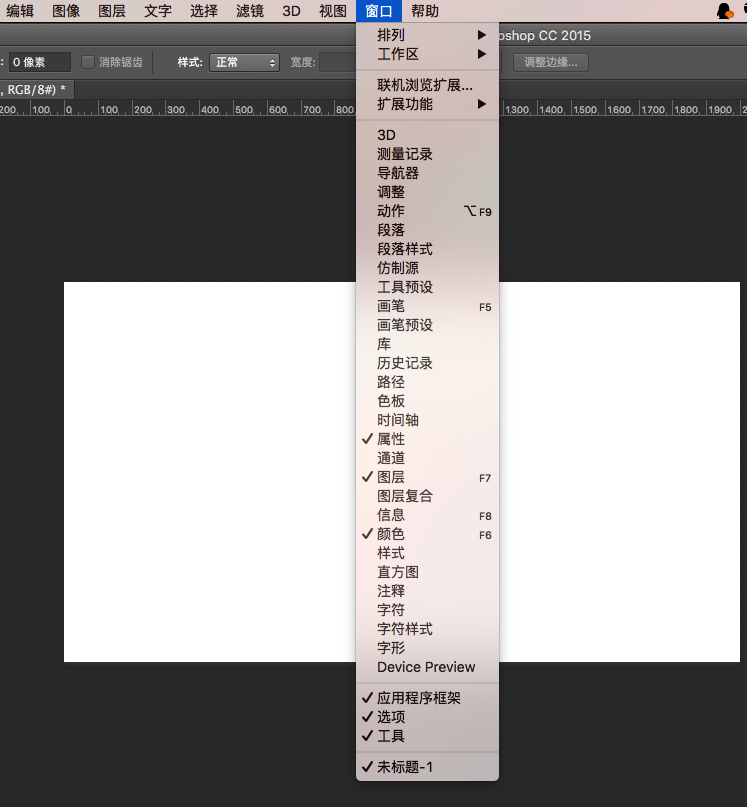
Task: Show the 路径 panel
Action: (427, 382)
